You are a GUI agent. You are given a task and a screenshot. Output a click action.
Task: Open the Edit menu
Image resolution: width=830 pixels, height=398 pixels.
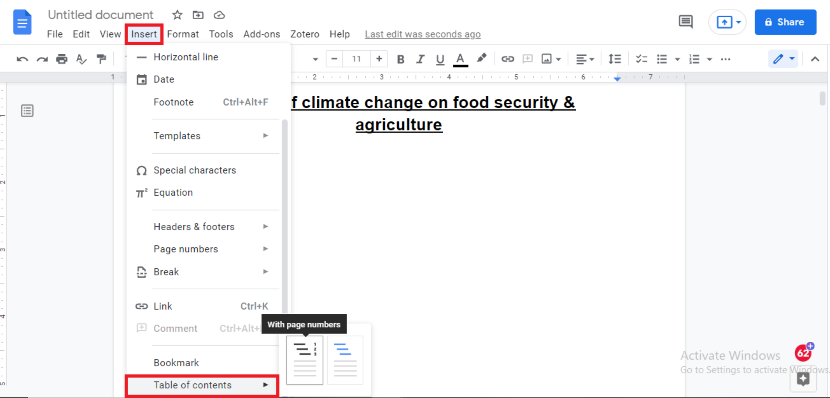tap(81, 34)
